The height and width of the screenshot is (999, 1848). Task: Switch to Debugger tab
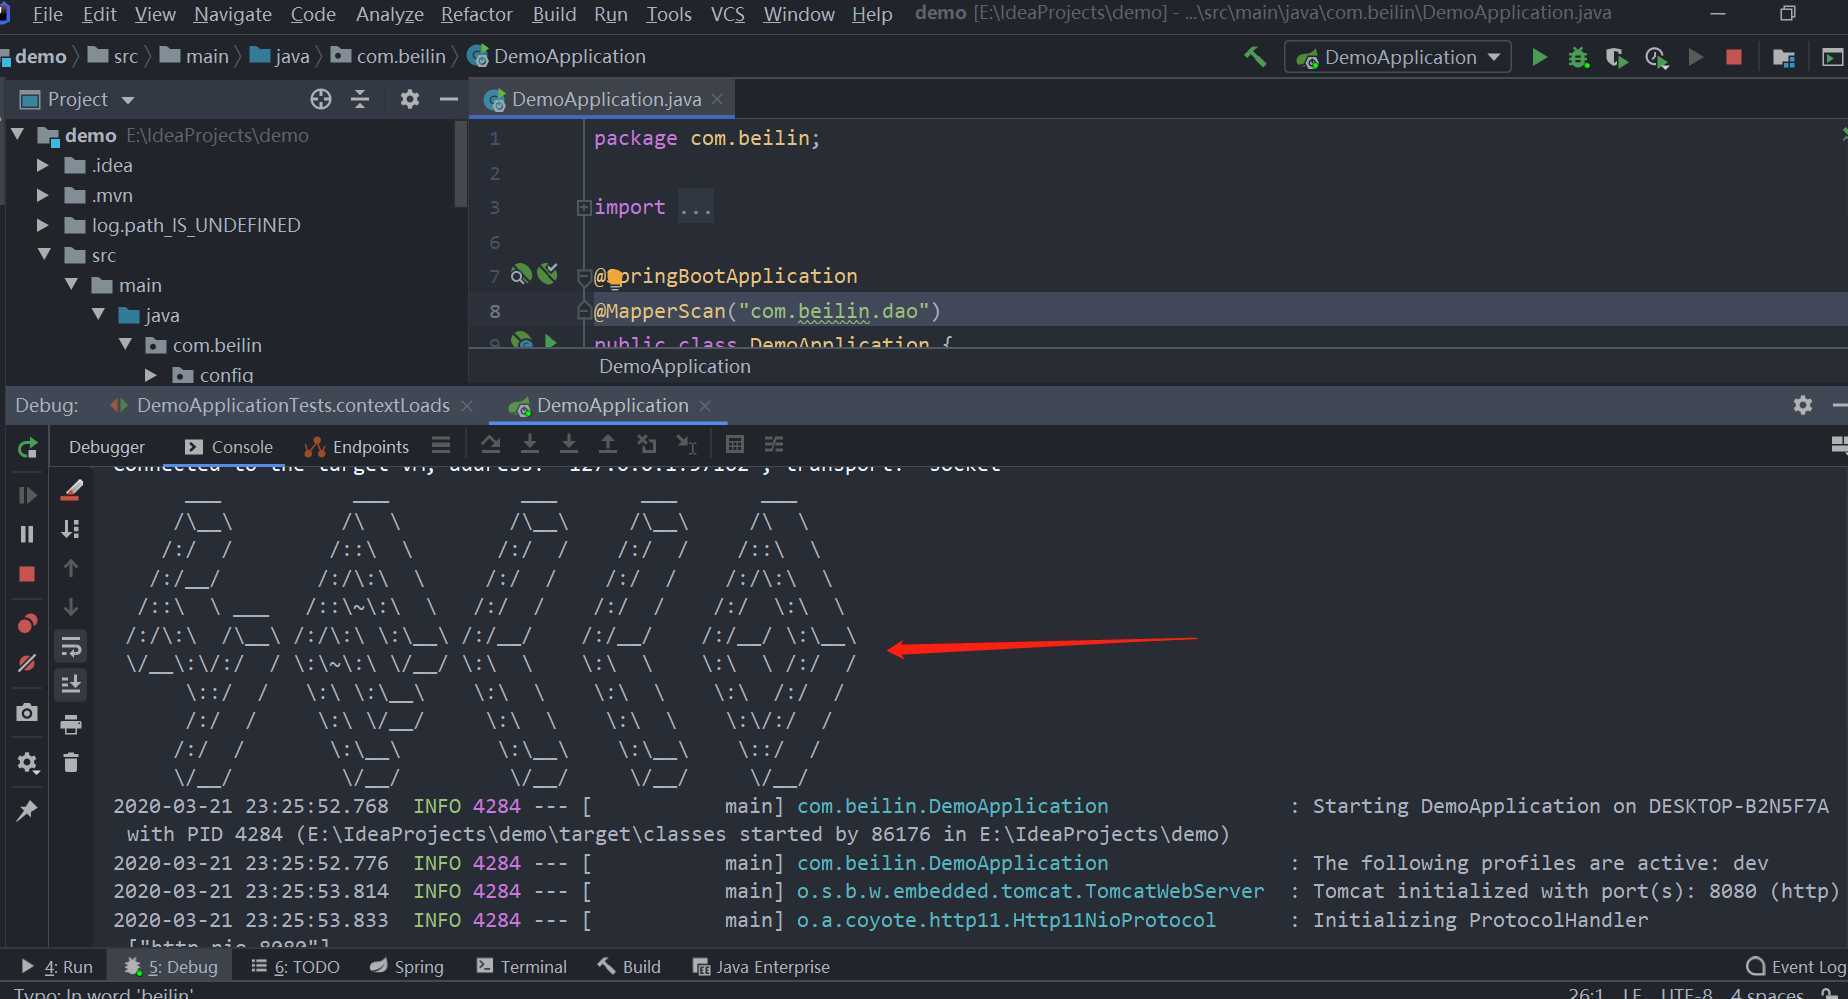point(107,447)
